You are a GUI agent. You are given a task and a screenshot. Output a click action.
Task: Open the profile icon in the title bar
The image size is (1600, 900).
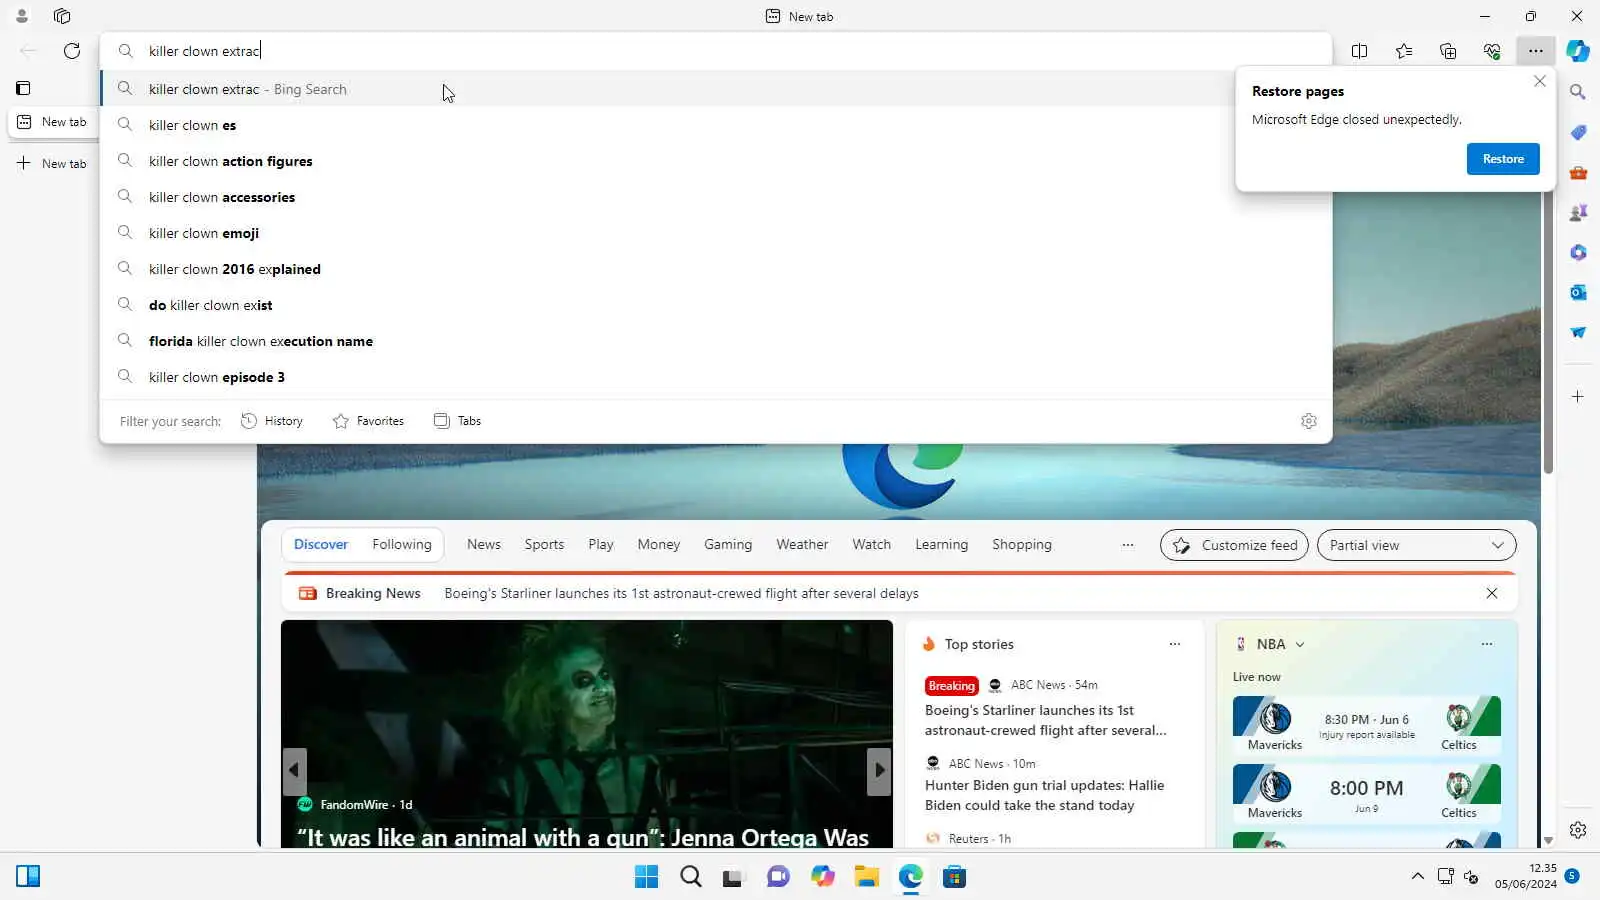(21, 16)
